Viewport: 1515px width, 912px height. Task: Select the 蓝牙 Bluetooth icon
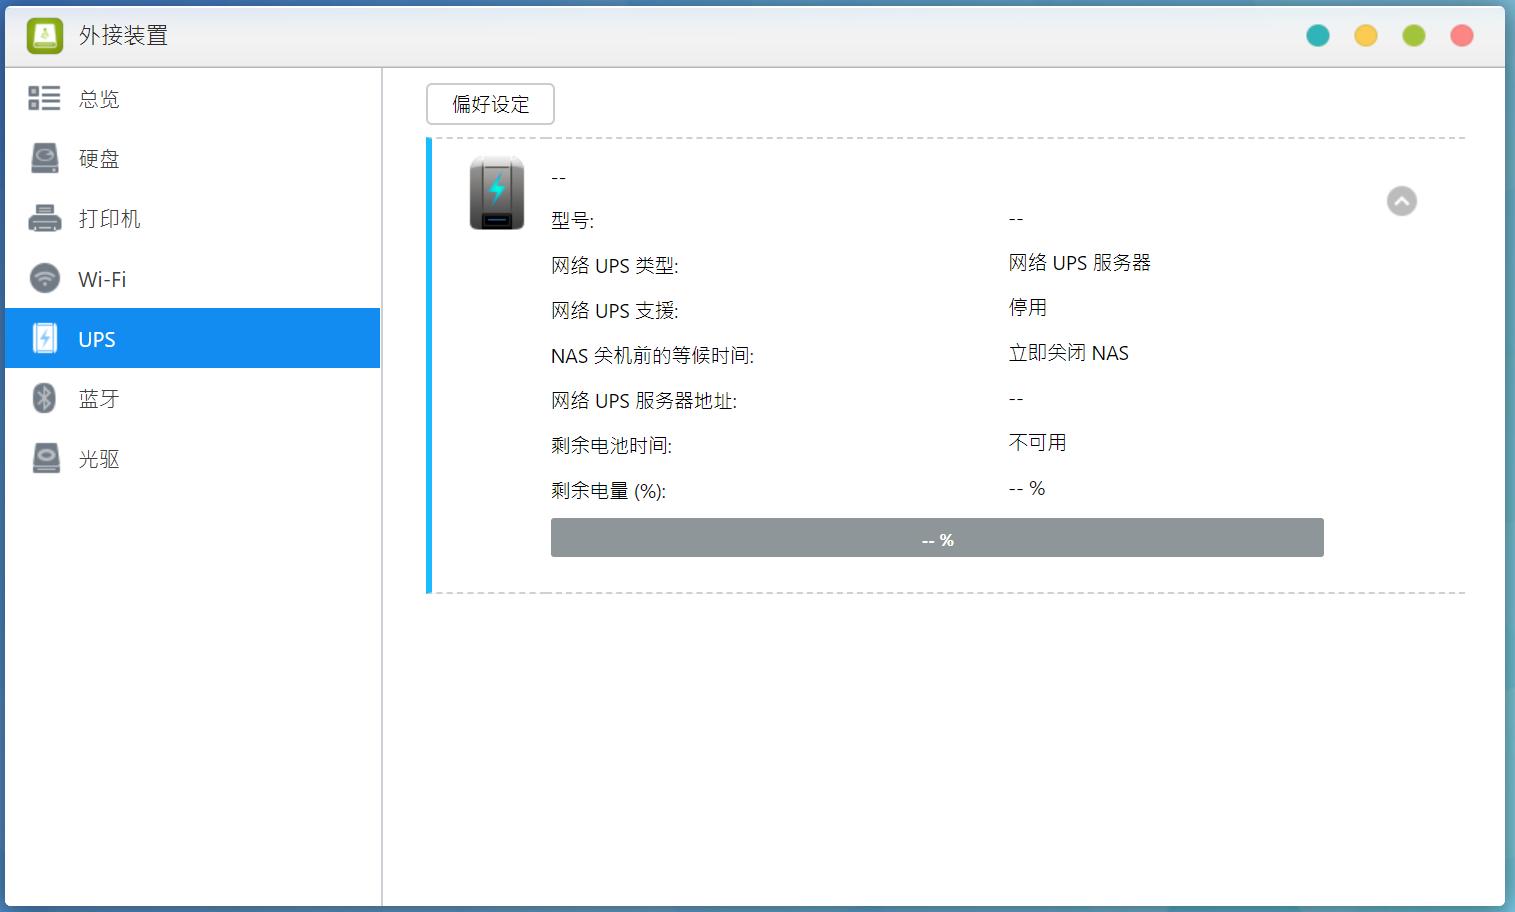[x=44, y=398]
